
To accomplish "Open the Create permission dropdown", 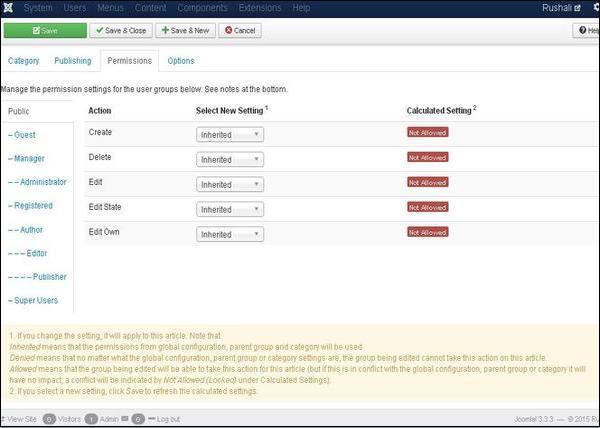I will (x=230, y=135).
